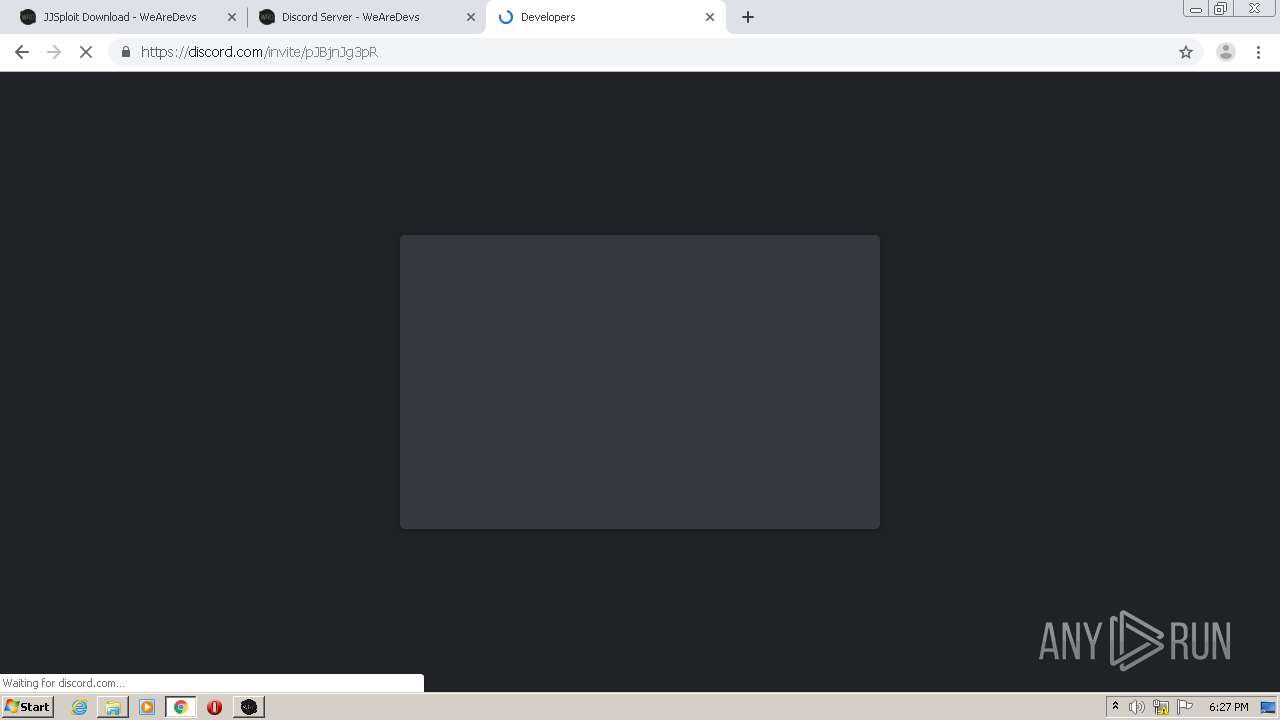Image resolution: width=1280 pixels, height=720 pixels.
Task: Open Opera browser taskbar icon
Action: coord(214,707)
